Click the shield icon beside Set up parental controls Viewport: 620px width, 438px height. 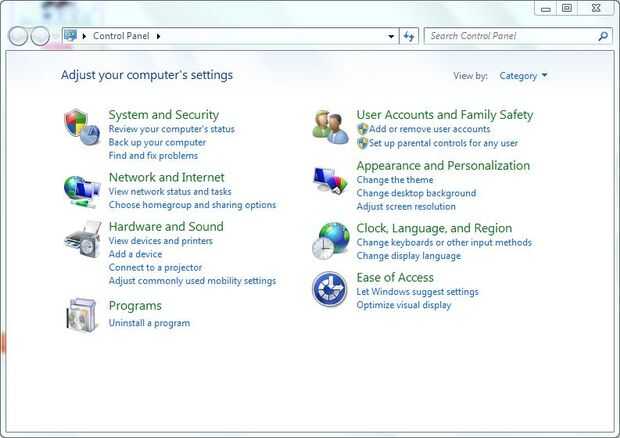(362, 143)
